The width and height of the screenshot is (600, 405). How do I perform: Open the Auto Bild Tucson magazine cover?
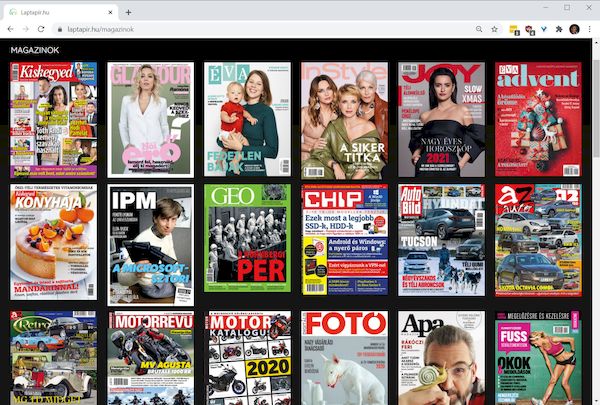point(442,240)
